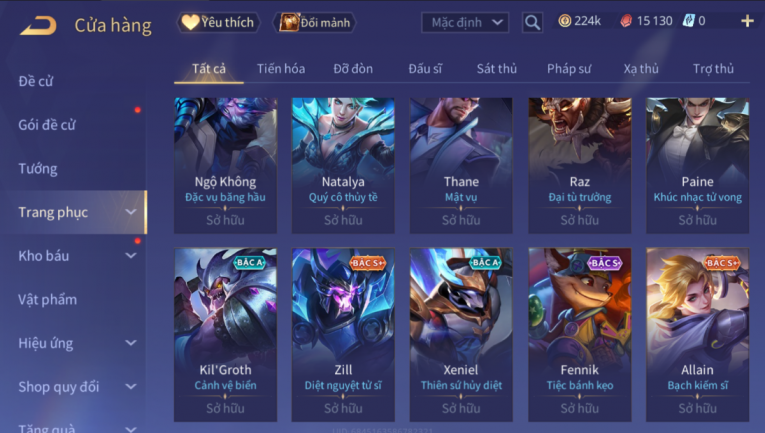
Task: Tap the gold coin balance icon
Action: tap(564, 21)
